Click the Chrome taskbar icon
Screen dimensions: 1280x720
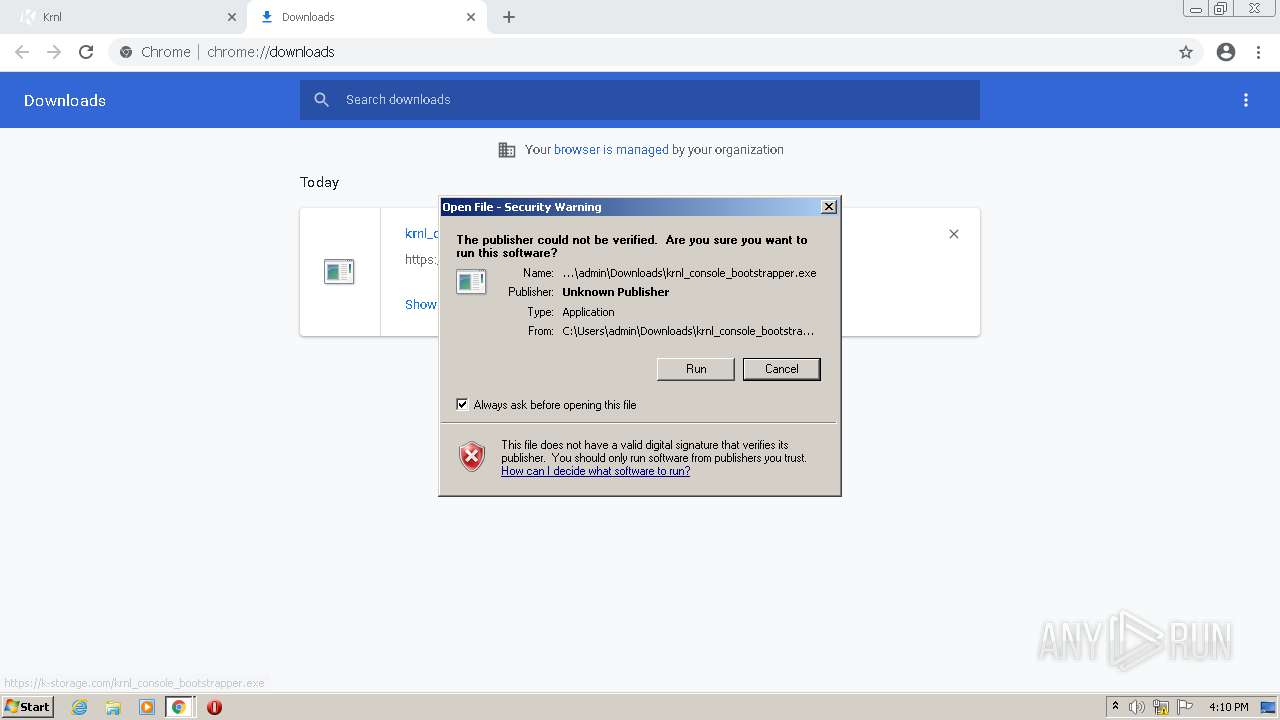click(x=179, y=707)
